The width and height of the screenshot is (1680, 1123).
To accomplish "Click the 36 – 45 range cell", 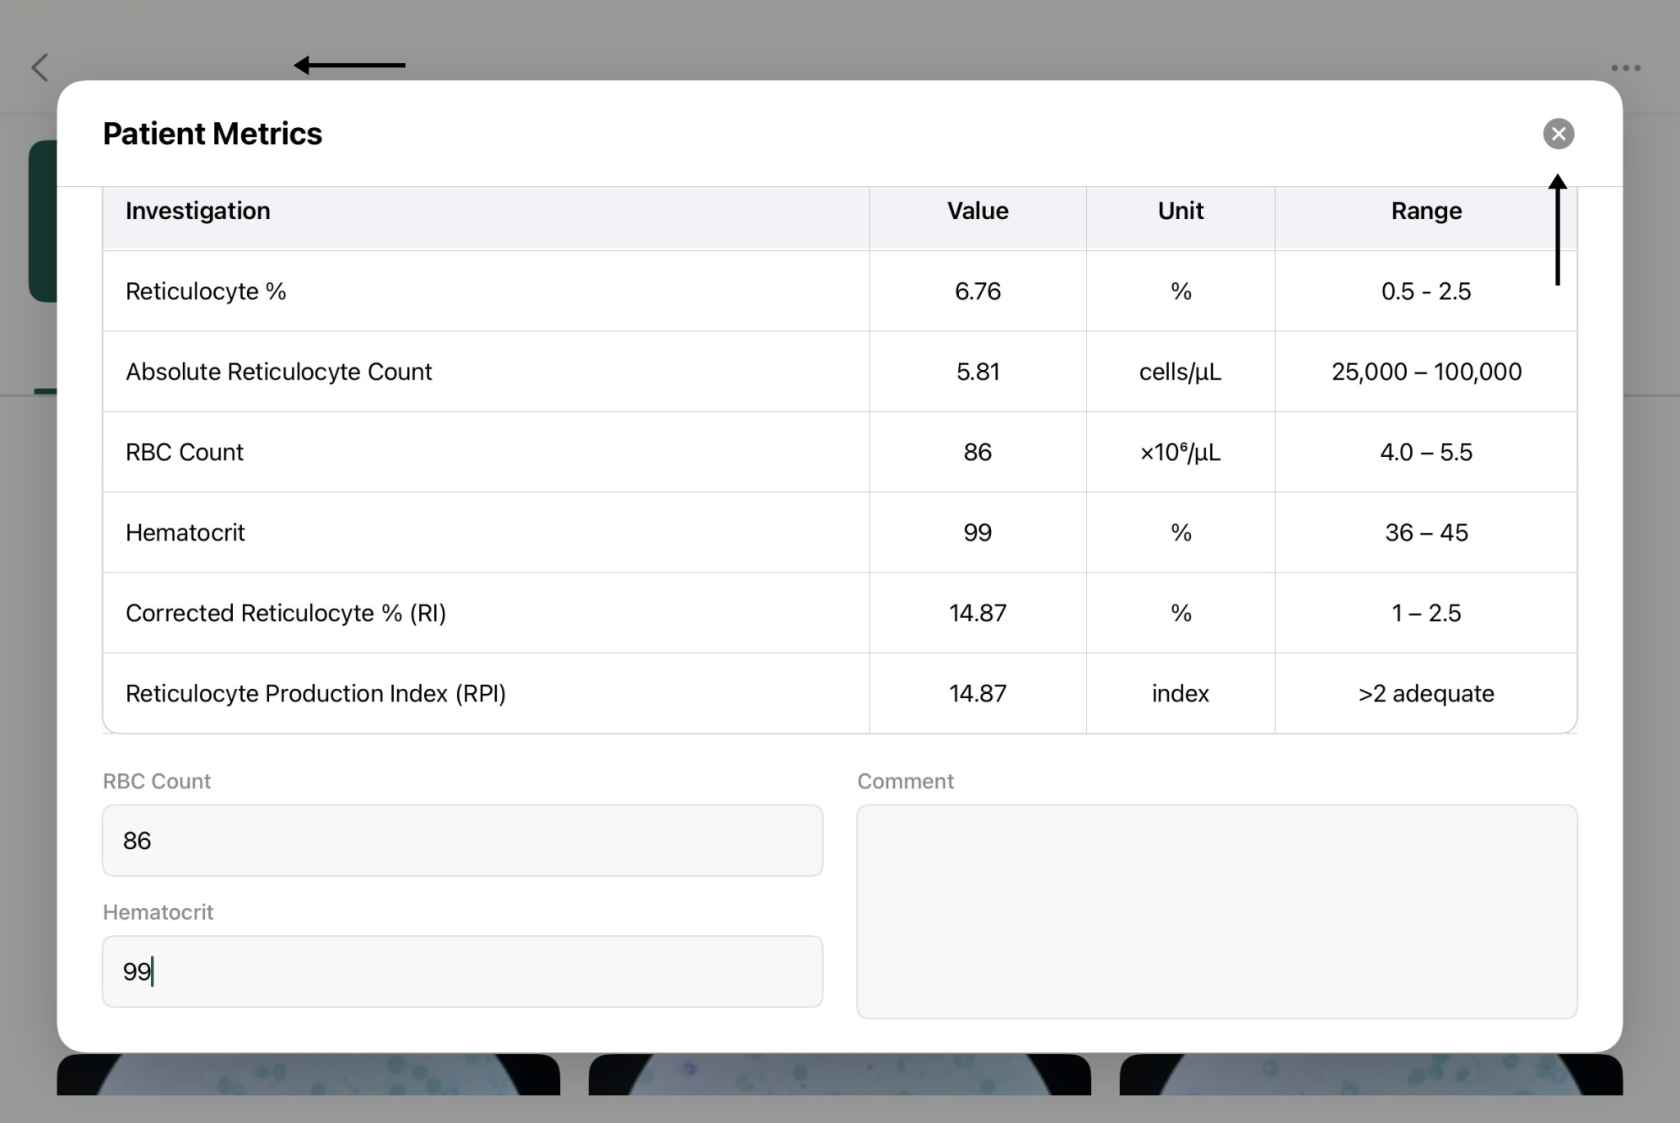I will pos(1426,533).
